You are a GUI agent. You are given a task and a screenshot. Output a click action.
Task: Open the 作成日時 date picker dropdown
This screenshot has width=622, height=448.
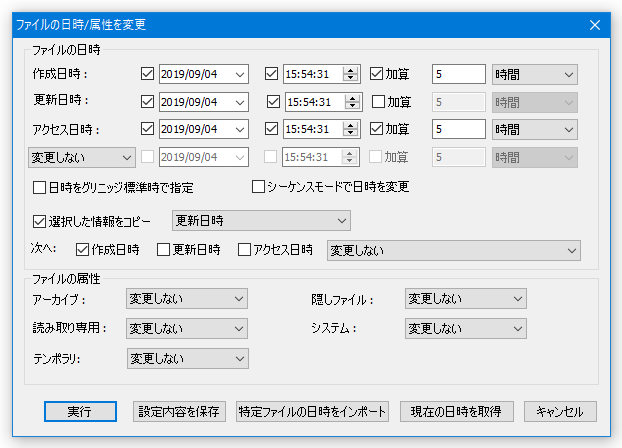click(240, 74)
